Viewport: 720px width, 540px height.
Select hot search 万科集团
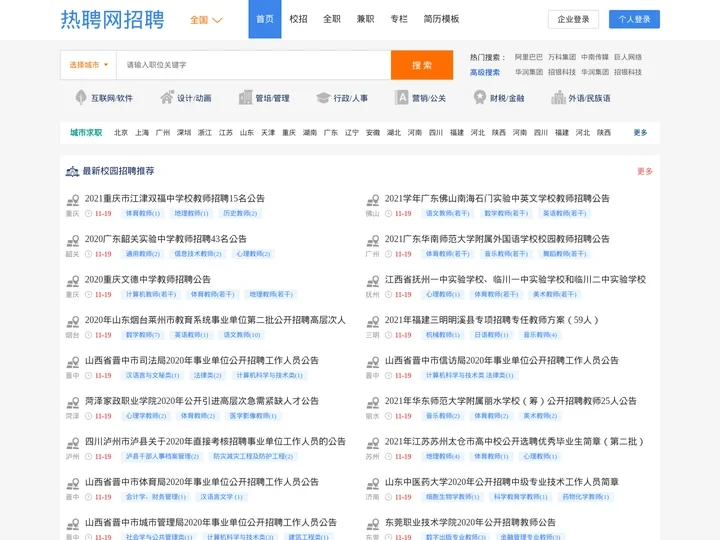pyautogui.click(x=562, y=57)
